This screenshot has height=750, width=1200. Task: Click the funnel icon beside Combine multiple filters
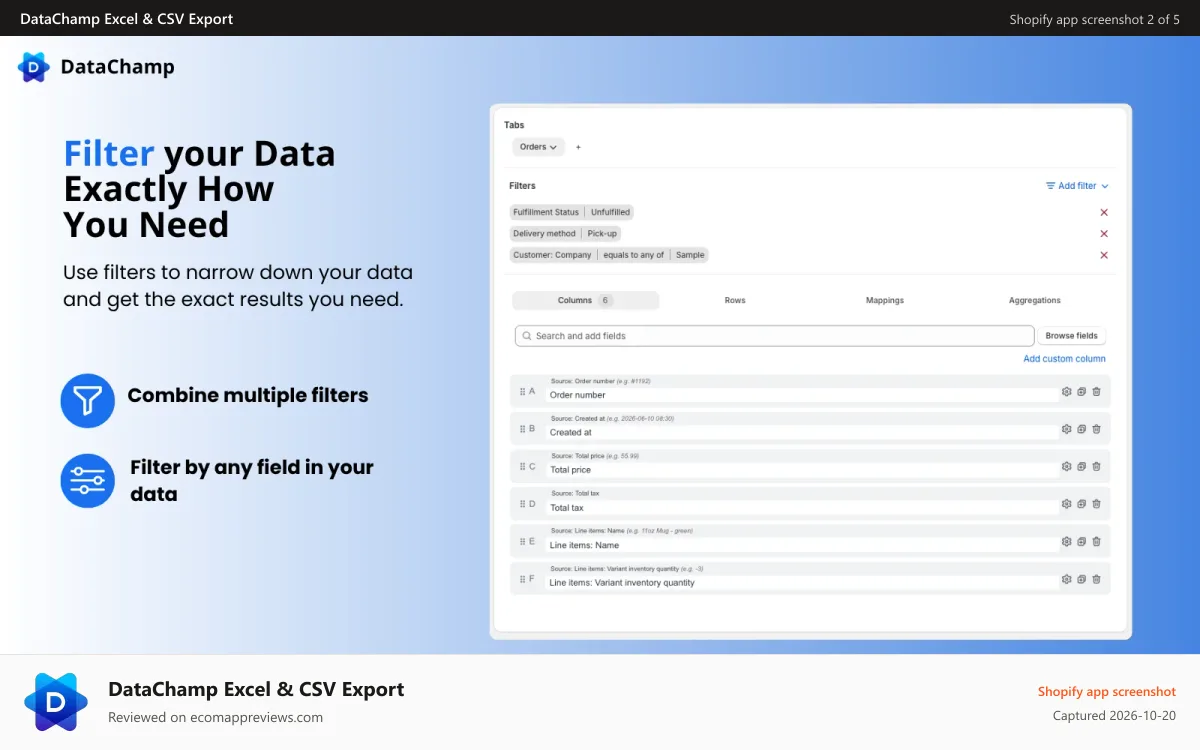(88, 401)
